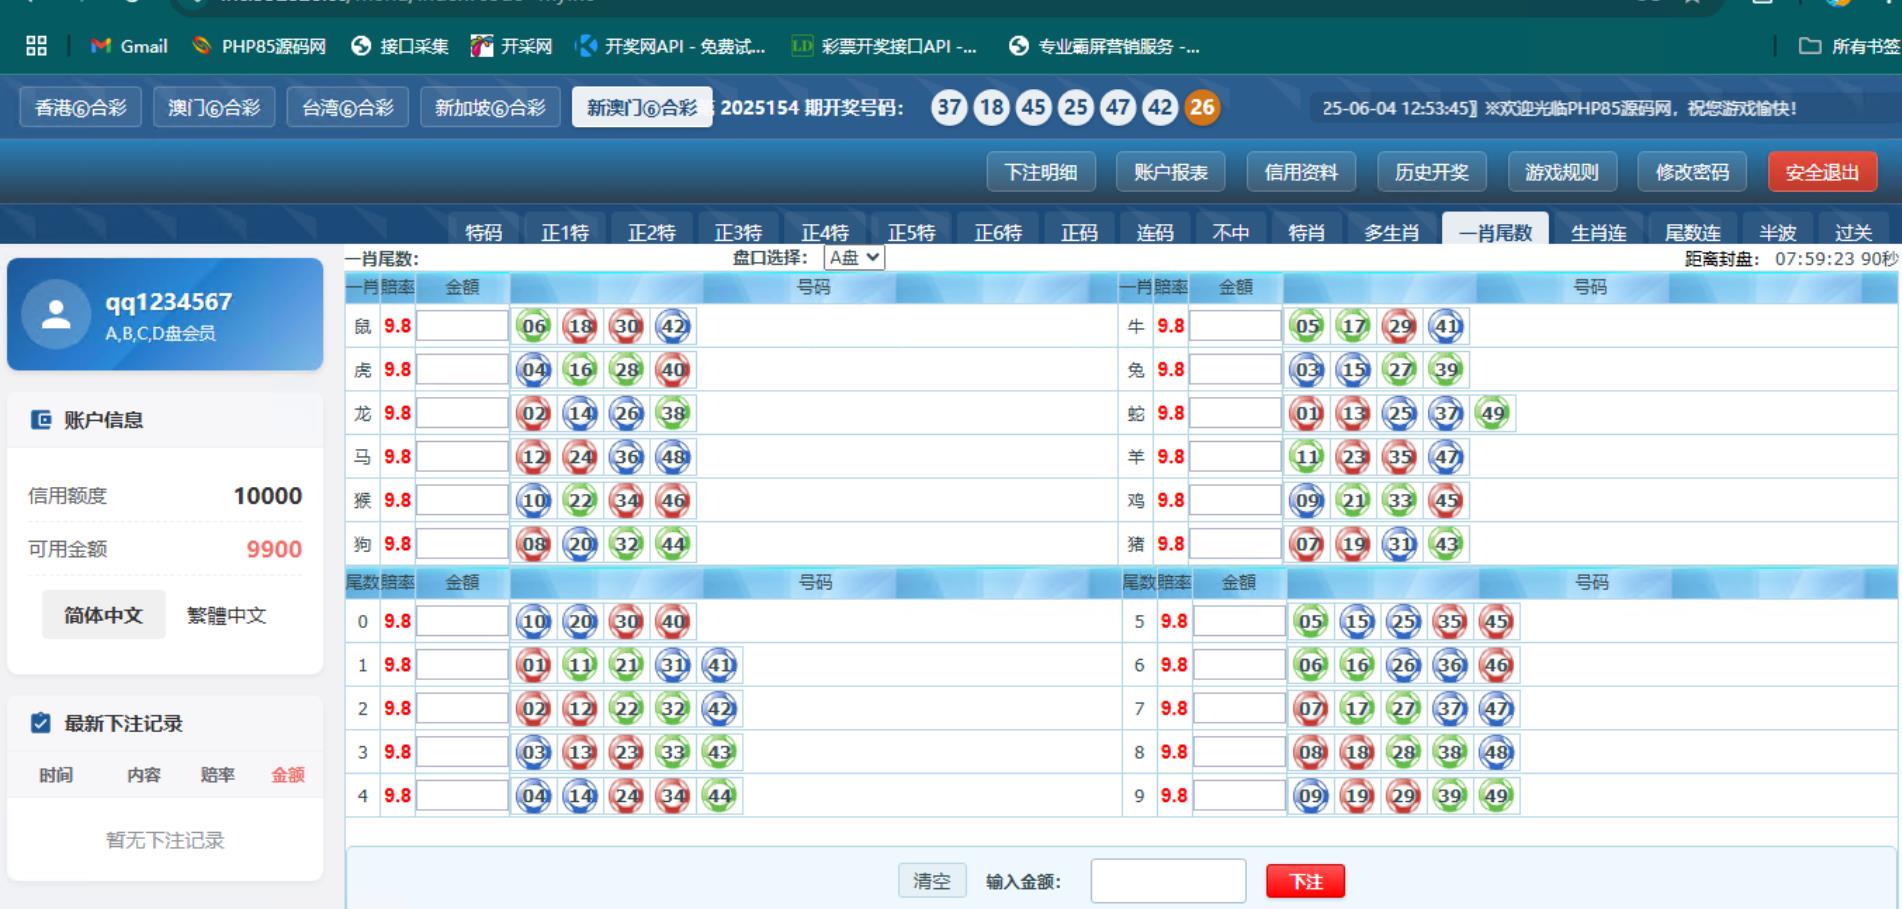The image size is (1902, 909).
Task: Open the 盘口选择 A盘 dropdown
Action: coord(853,258)
